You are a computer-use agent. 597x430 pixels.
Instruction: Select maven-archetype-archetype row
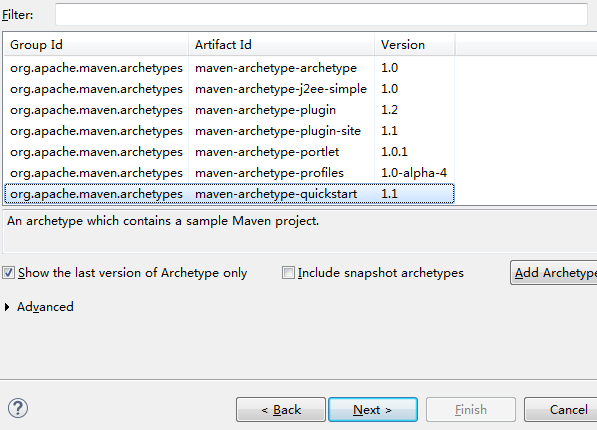[229, 68]
